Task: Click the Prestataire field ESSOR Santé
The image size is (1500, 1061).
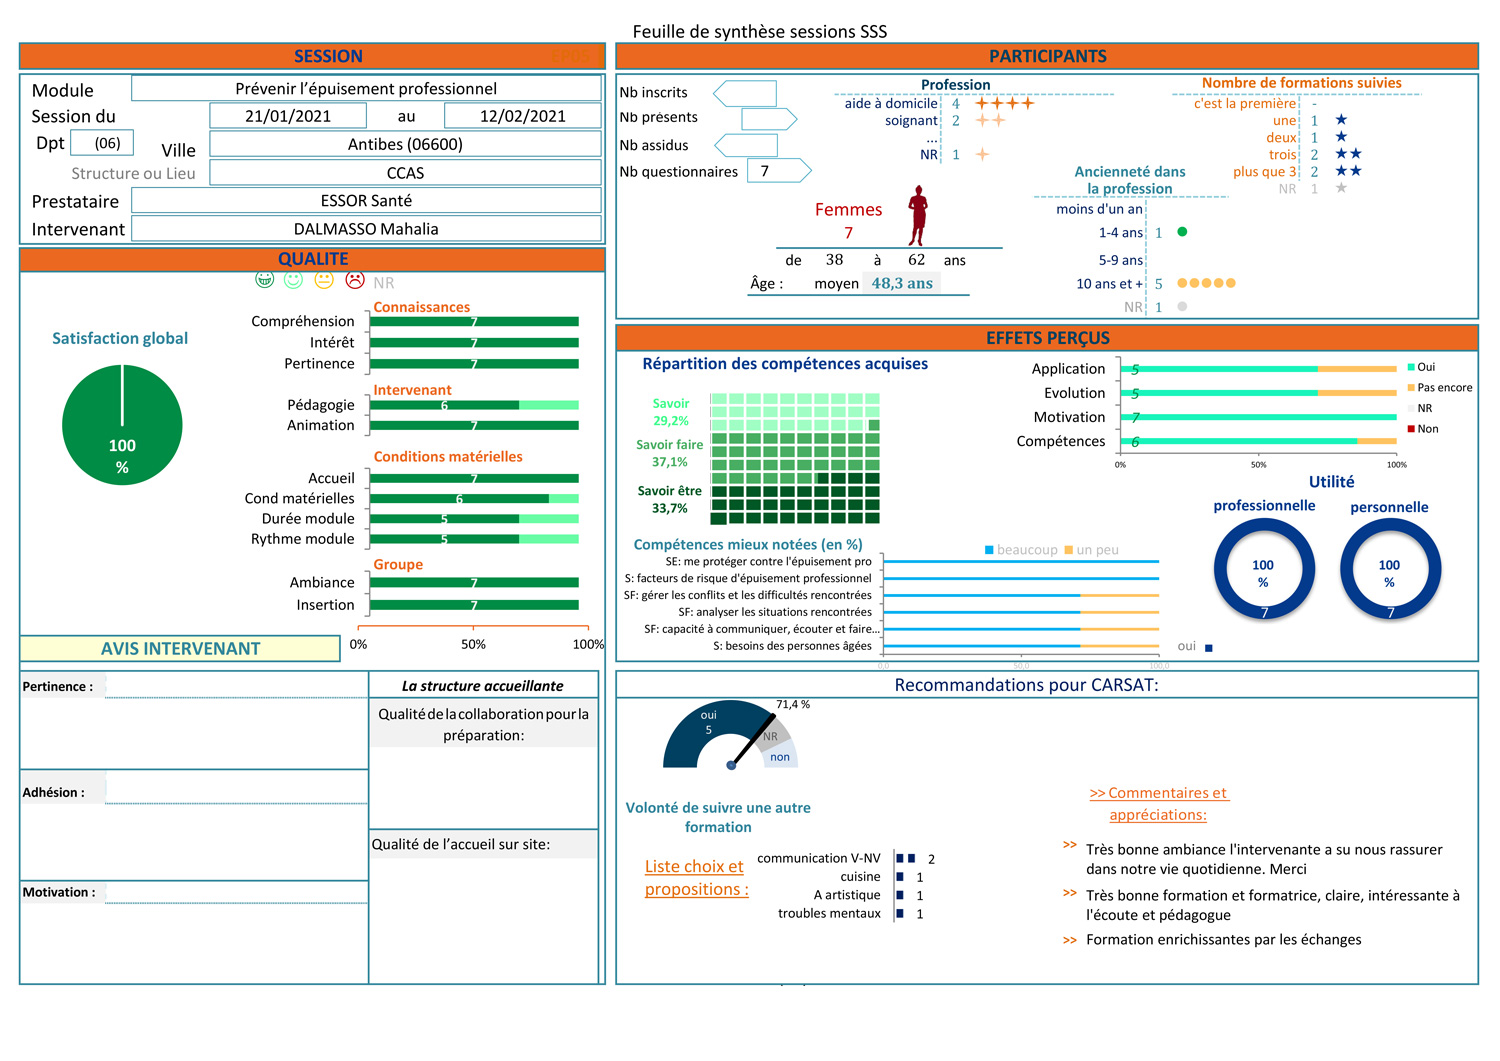Action: (x=366, y=200)
